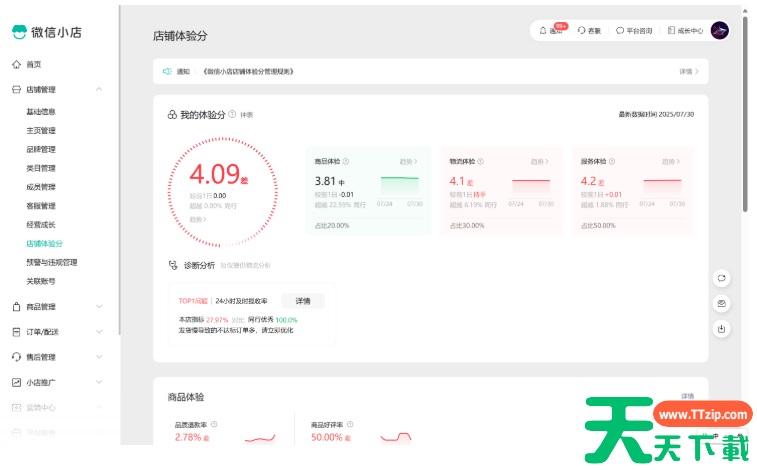Expand the 售后管理 sidebar menu
Viewport: 757px width, 470px height.
[x=99, y=357]
